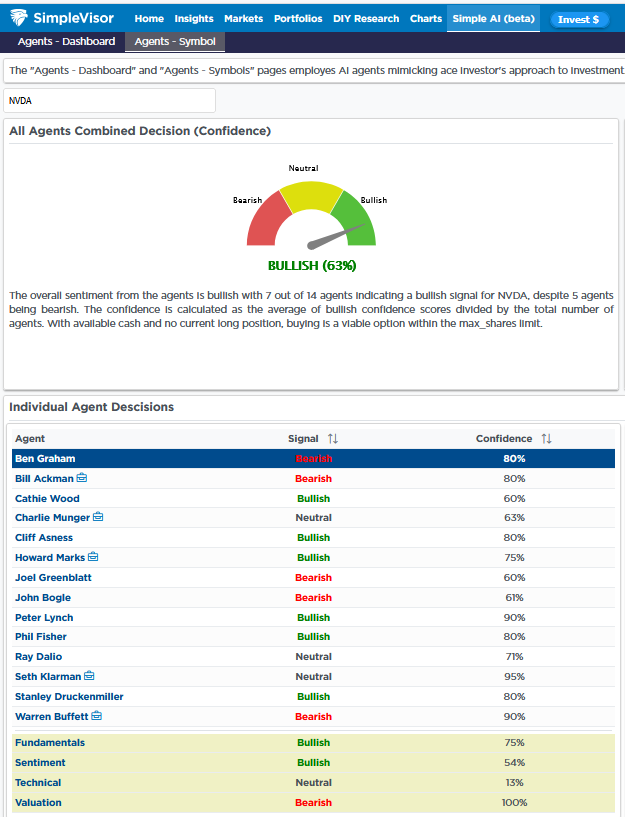Click briefcase icon next to Charlie Munger
This screenshot has height=817, width=625.
click(98, 518)
